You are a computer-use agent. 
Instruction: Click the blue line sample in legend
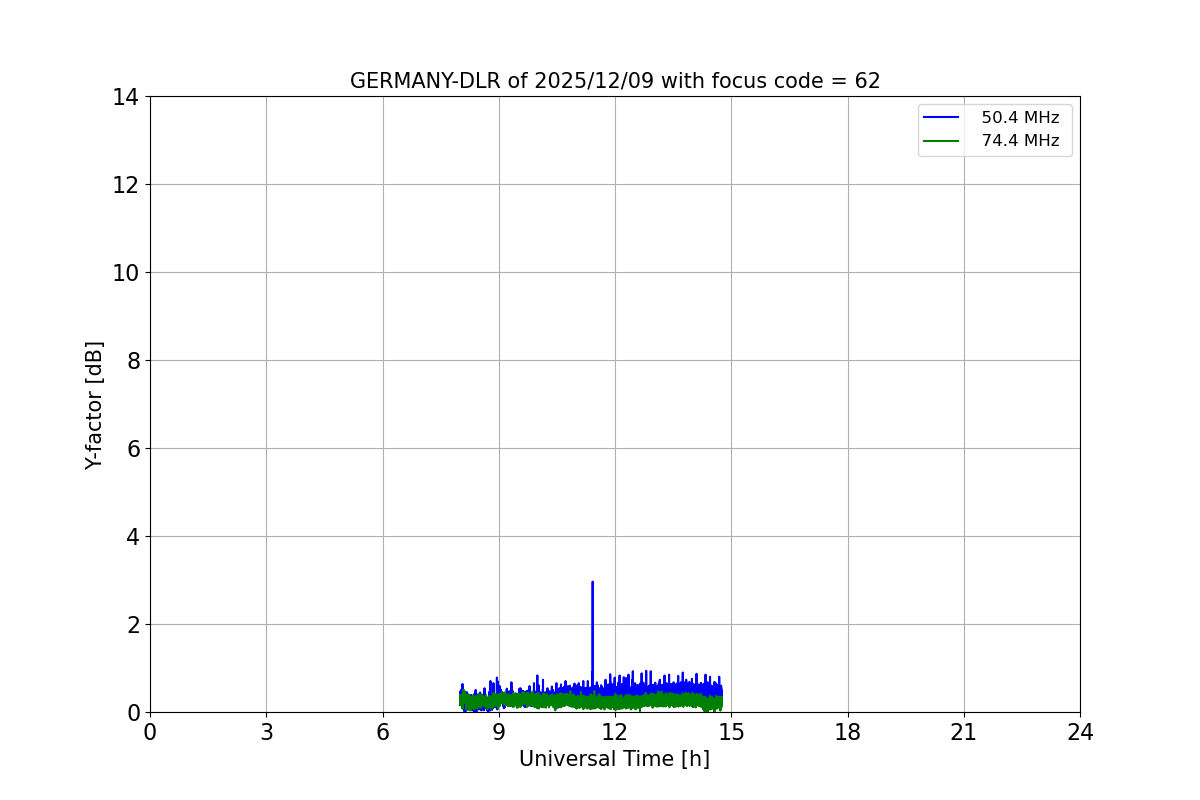click(x=941, y=118)
